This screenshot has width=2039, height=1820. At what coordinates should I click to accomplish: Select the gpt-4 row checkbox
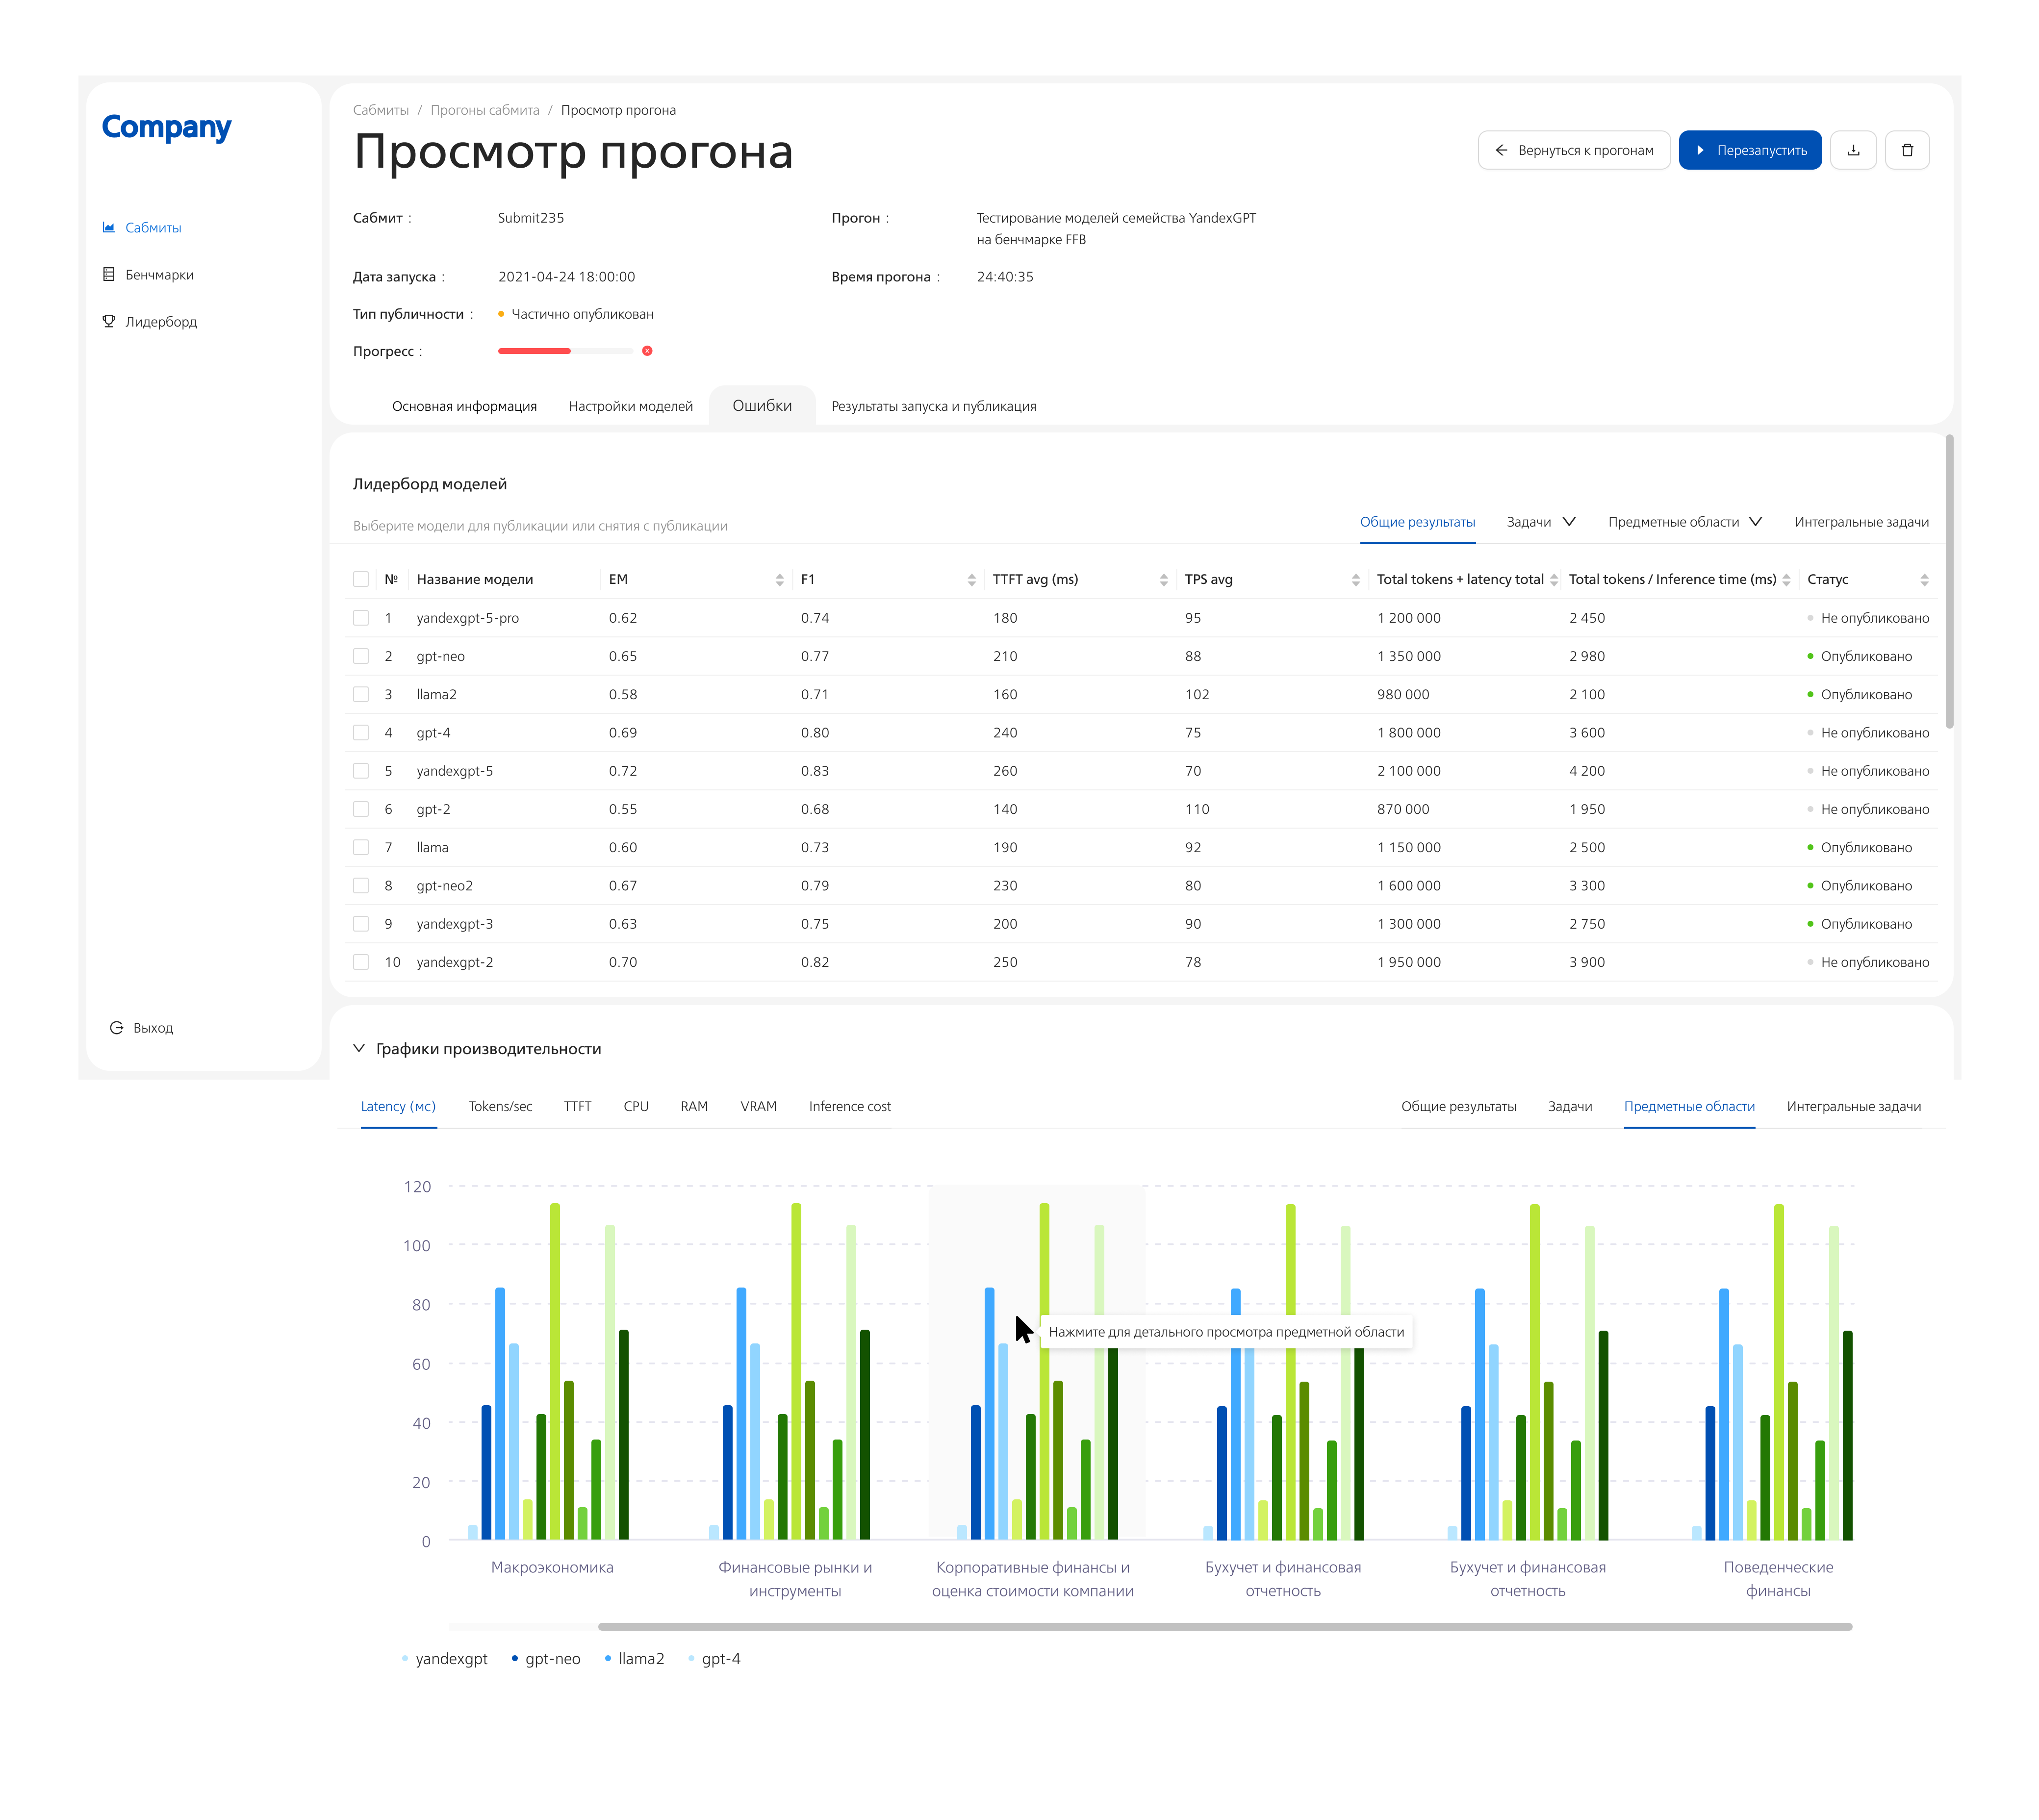pos(361,733)
